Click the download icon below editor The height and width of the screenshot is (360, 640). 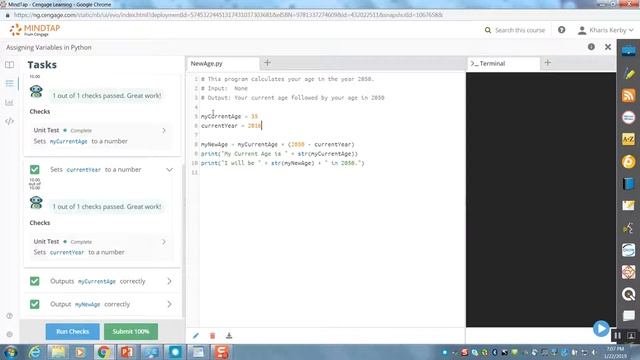229,336
